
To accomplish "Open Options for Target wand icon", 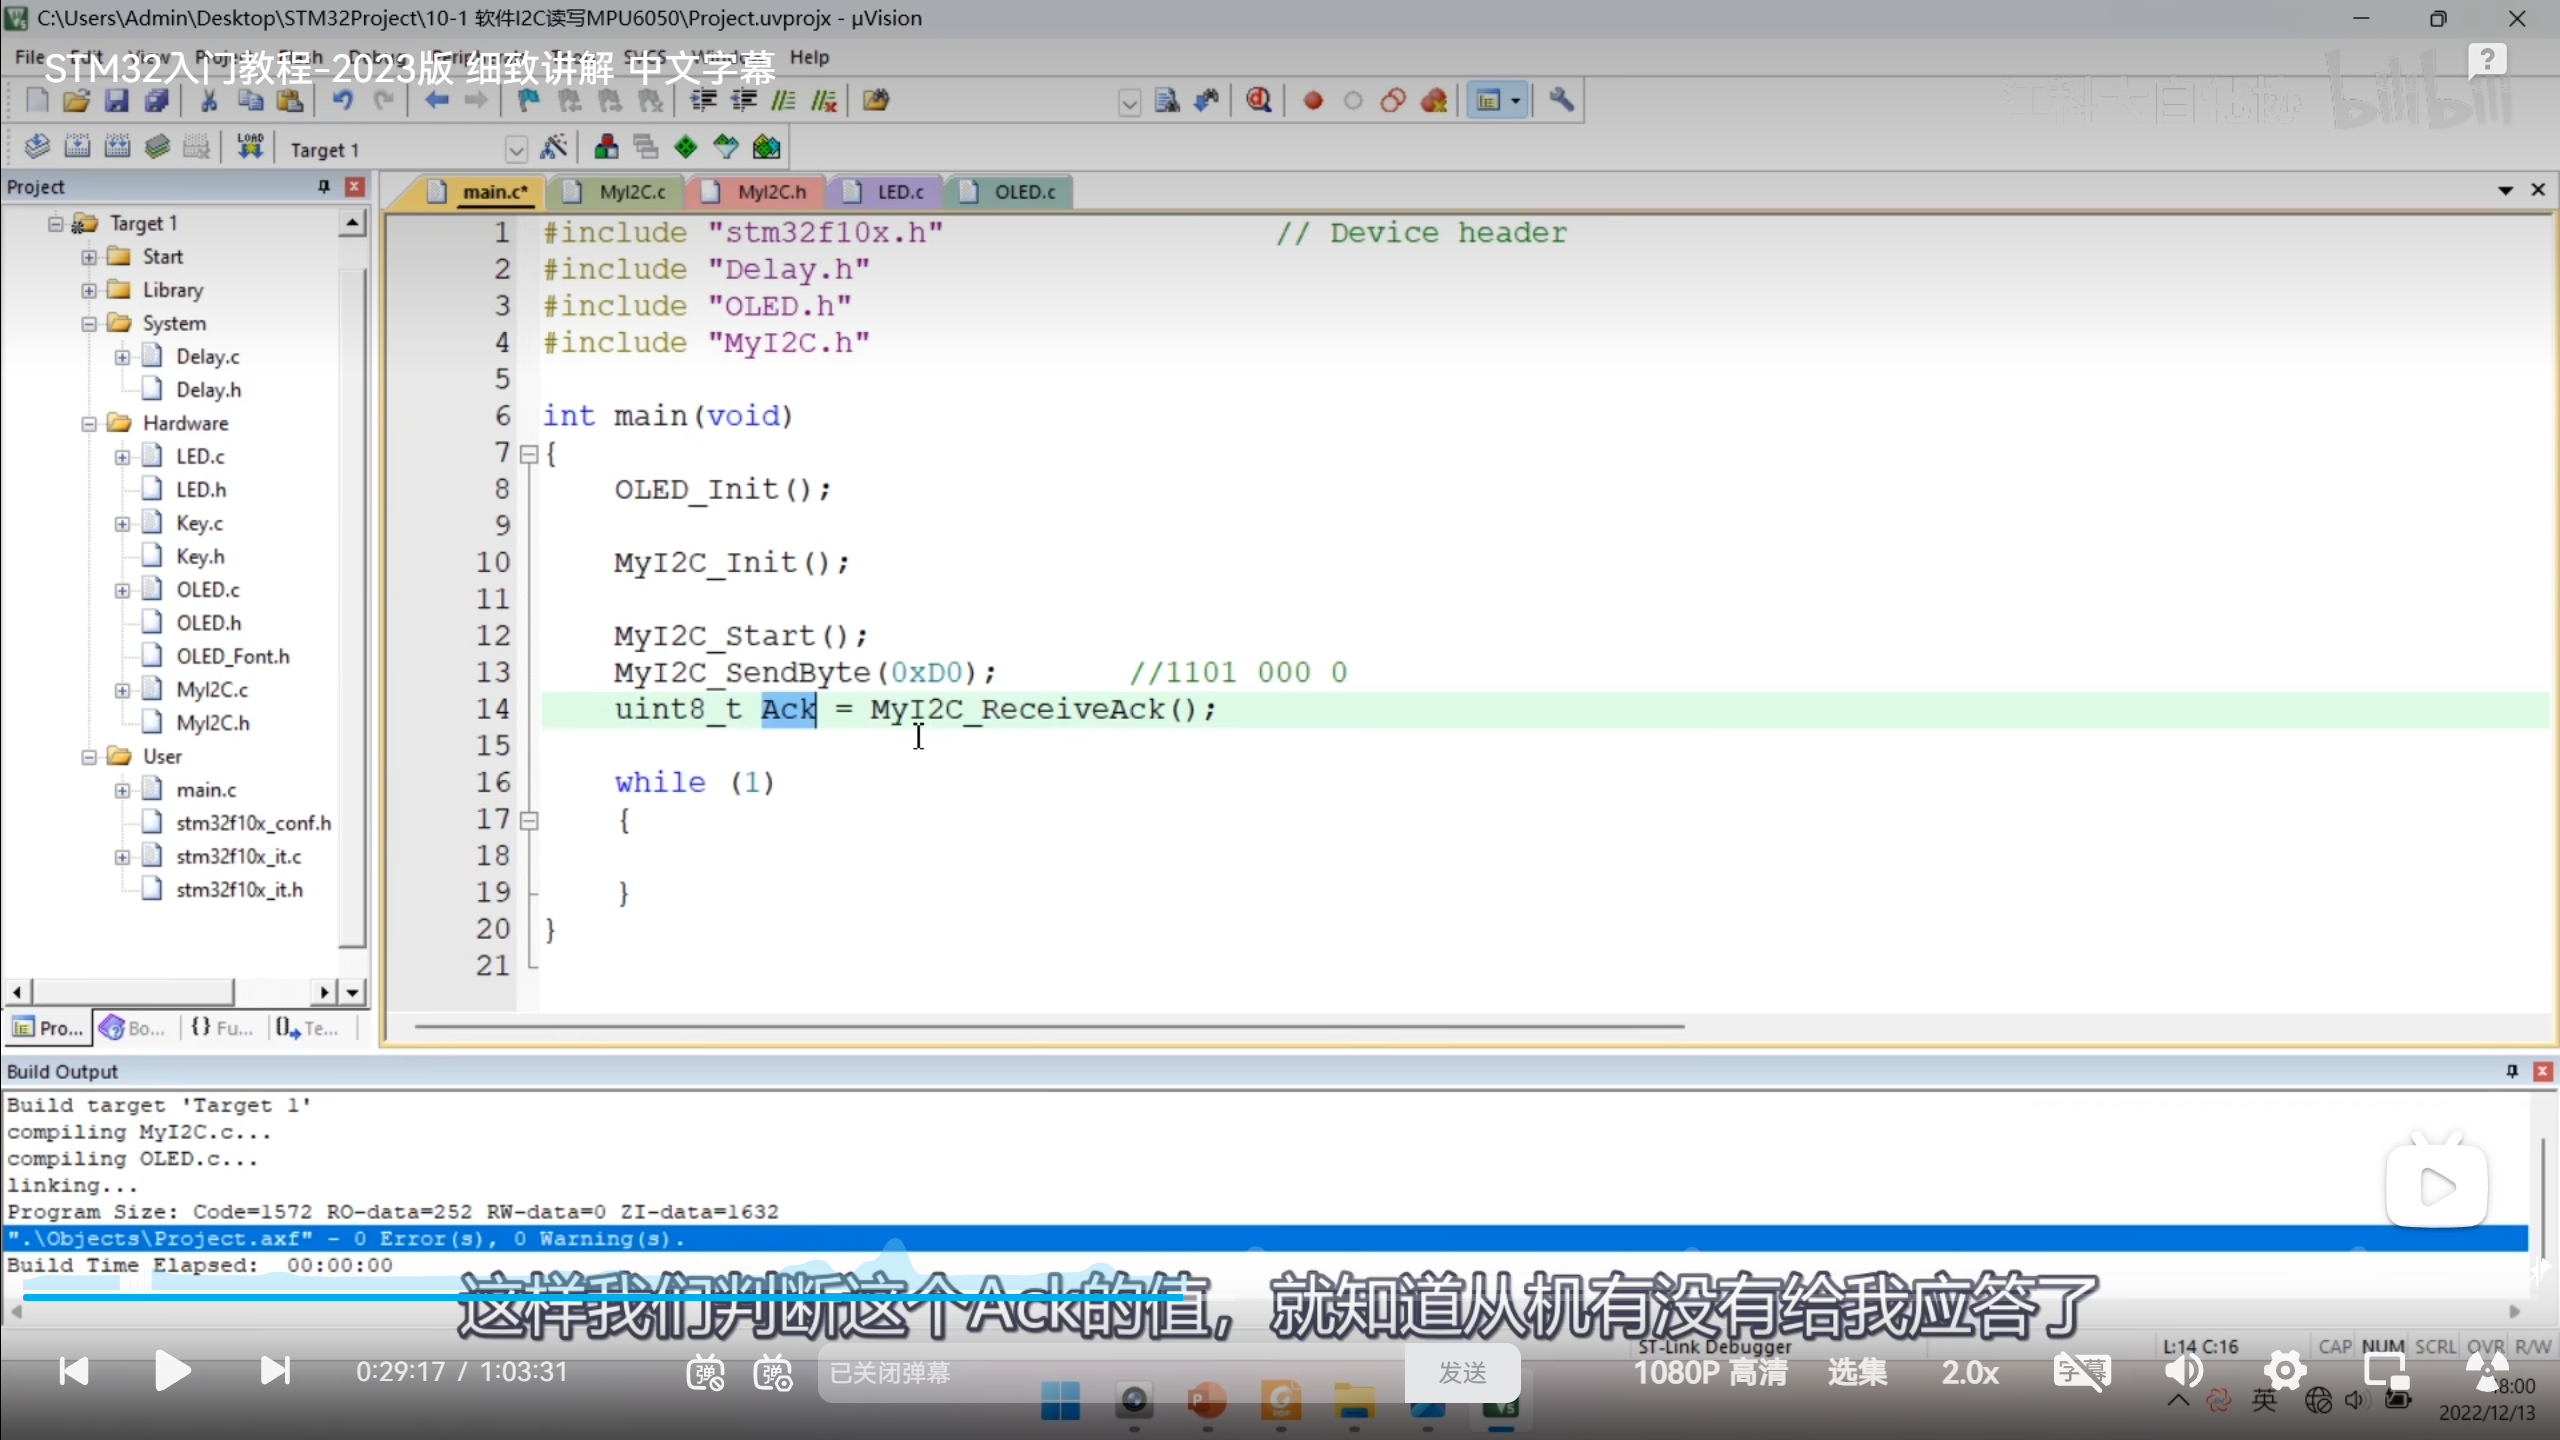I will 553,148.
